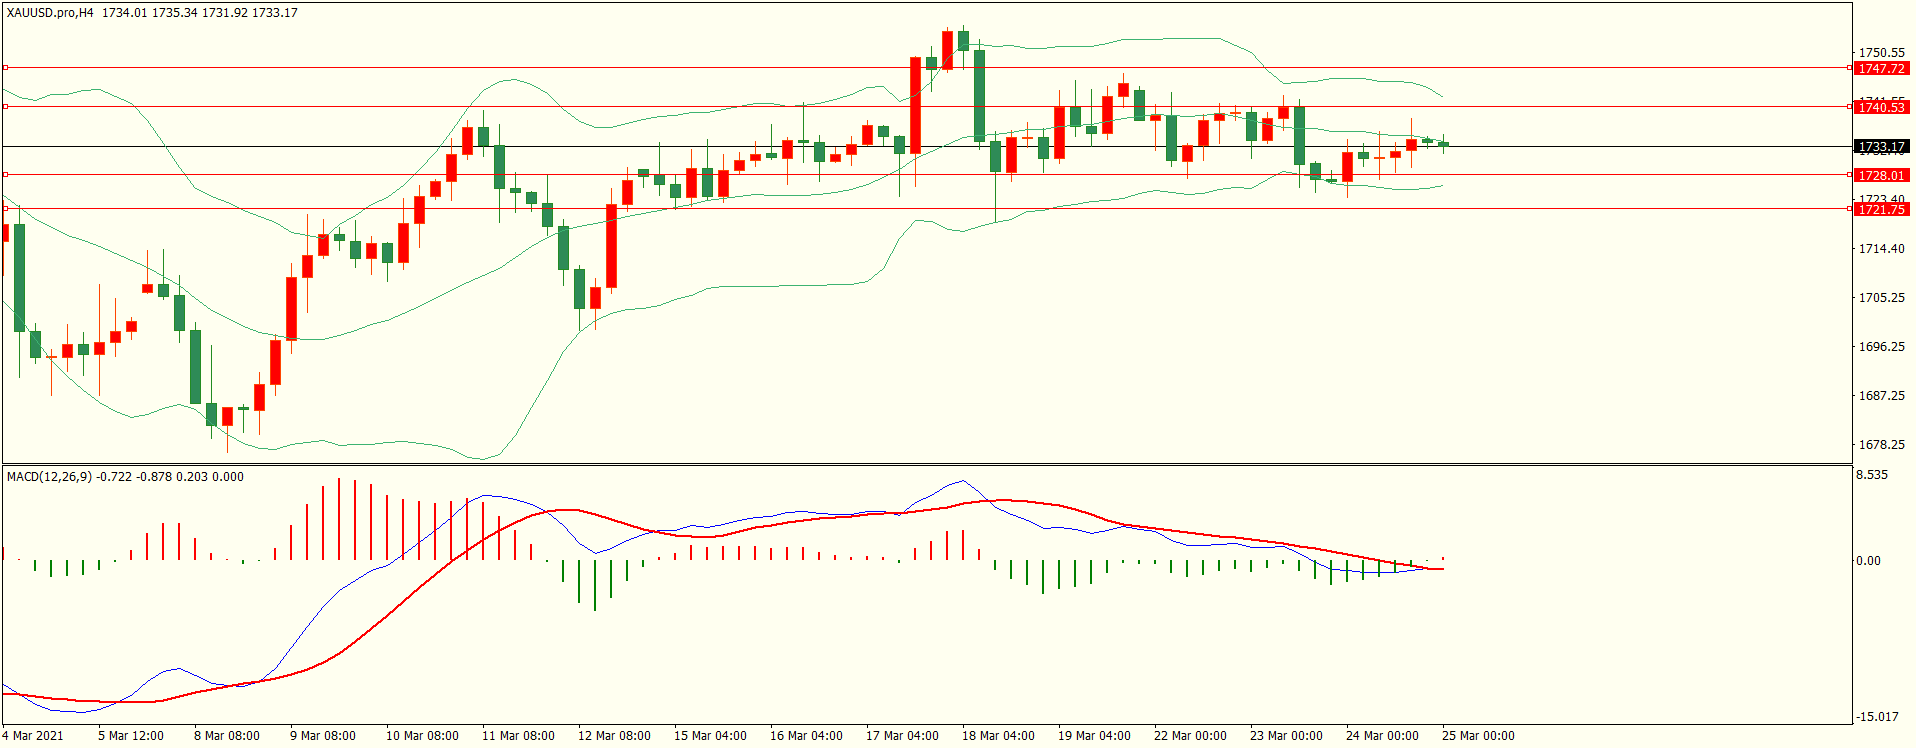Click the 18 Mar 04:00 time label
This screenshot has width=1916, height=748.
click(998, 736)
